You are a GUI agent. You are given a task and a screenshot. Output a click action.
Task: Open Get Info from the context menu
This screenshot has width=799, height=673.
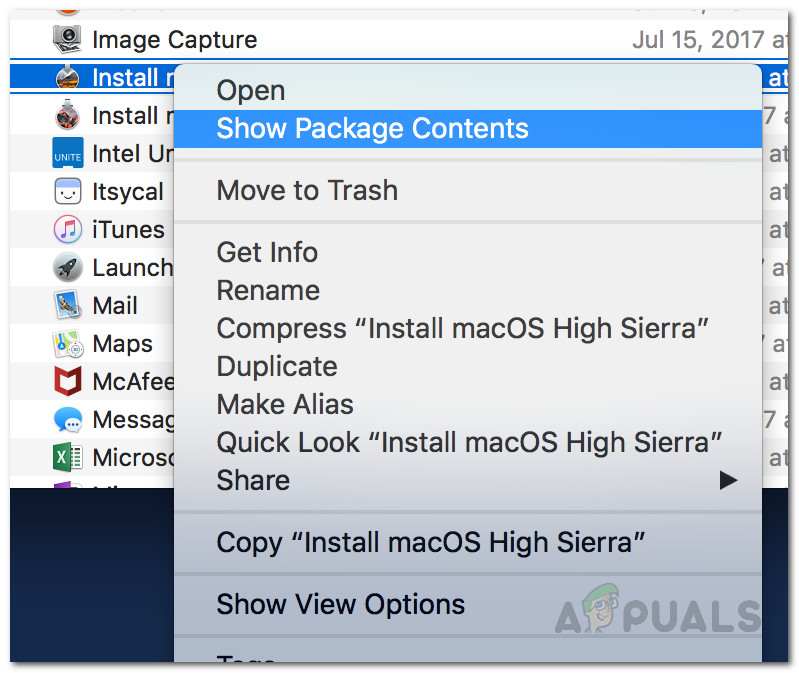[267, 253]
